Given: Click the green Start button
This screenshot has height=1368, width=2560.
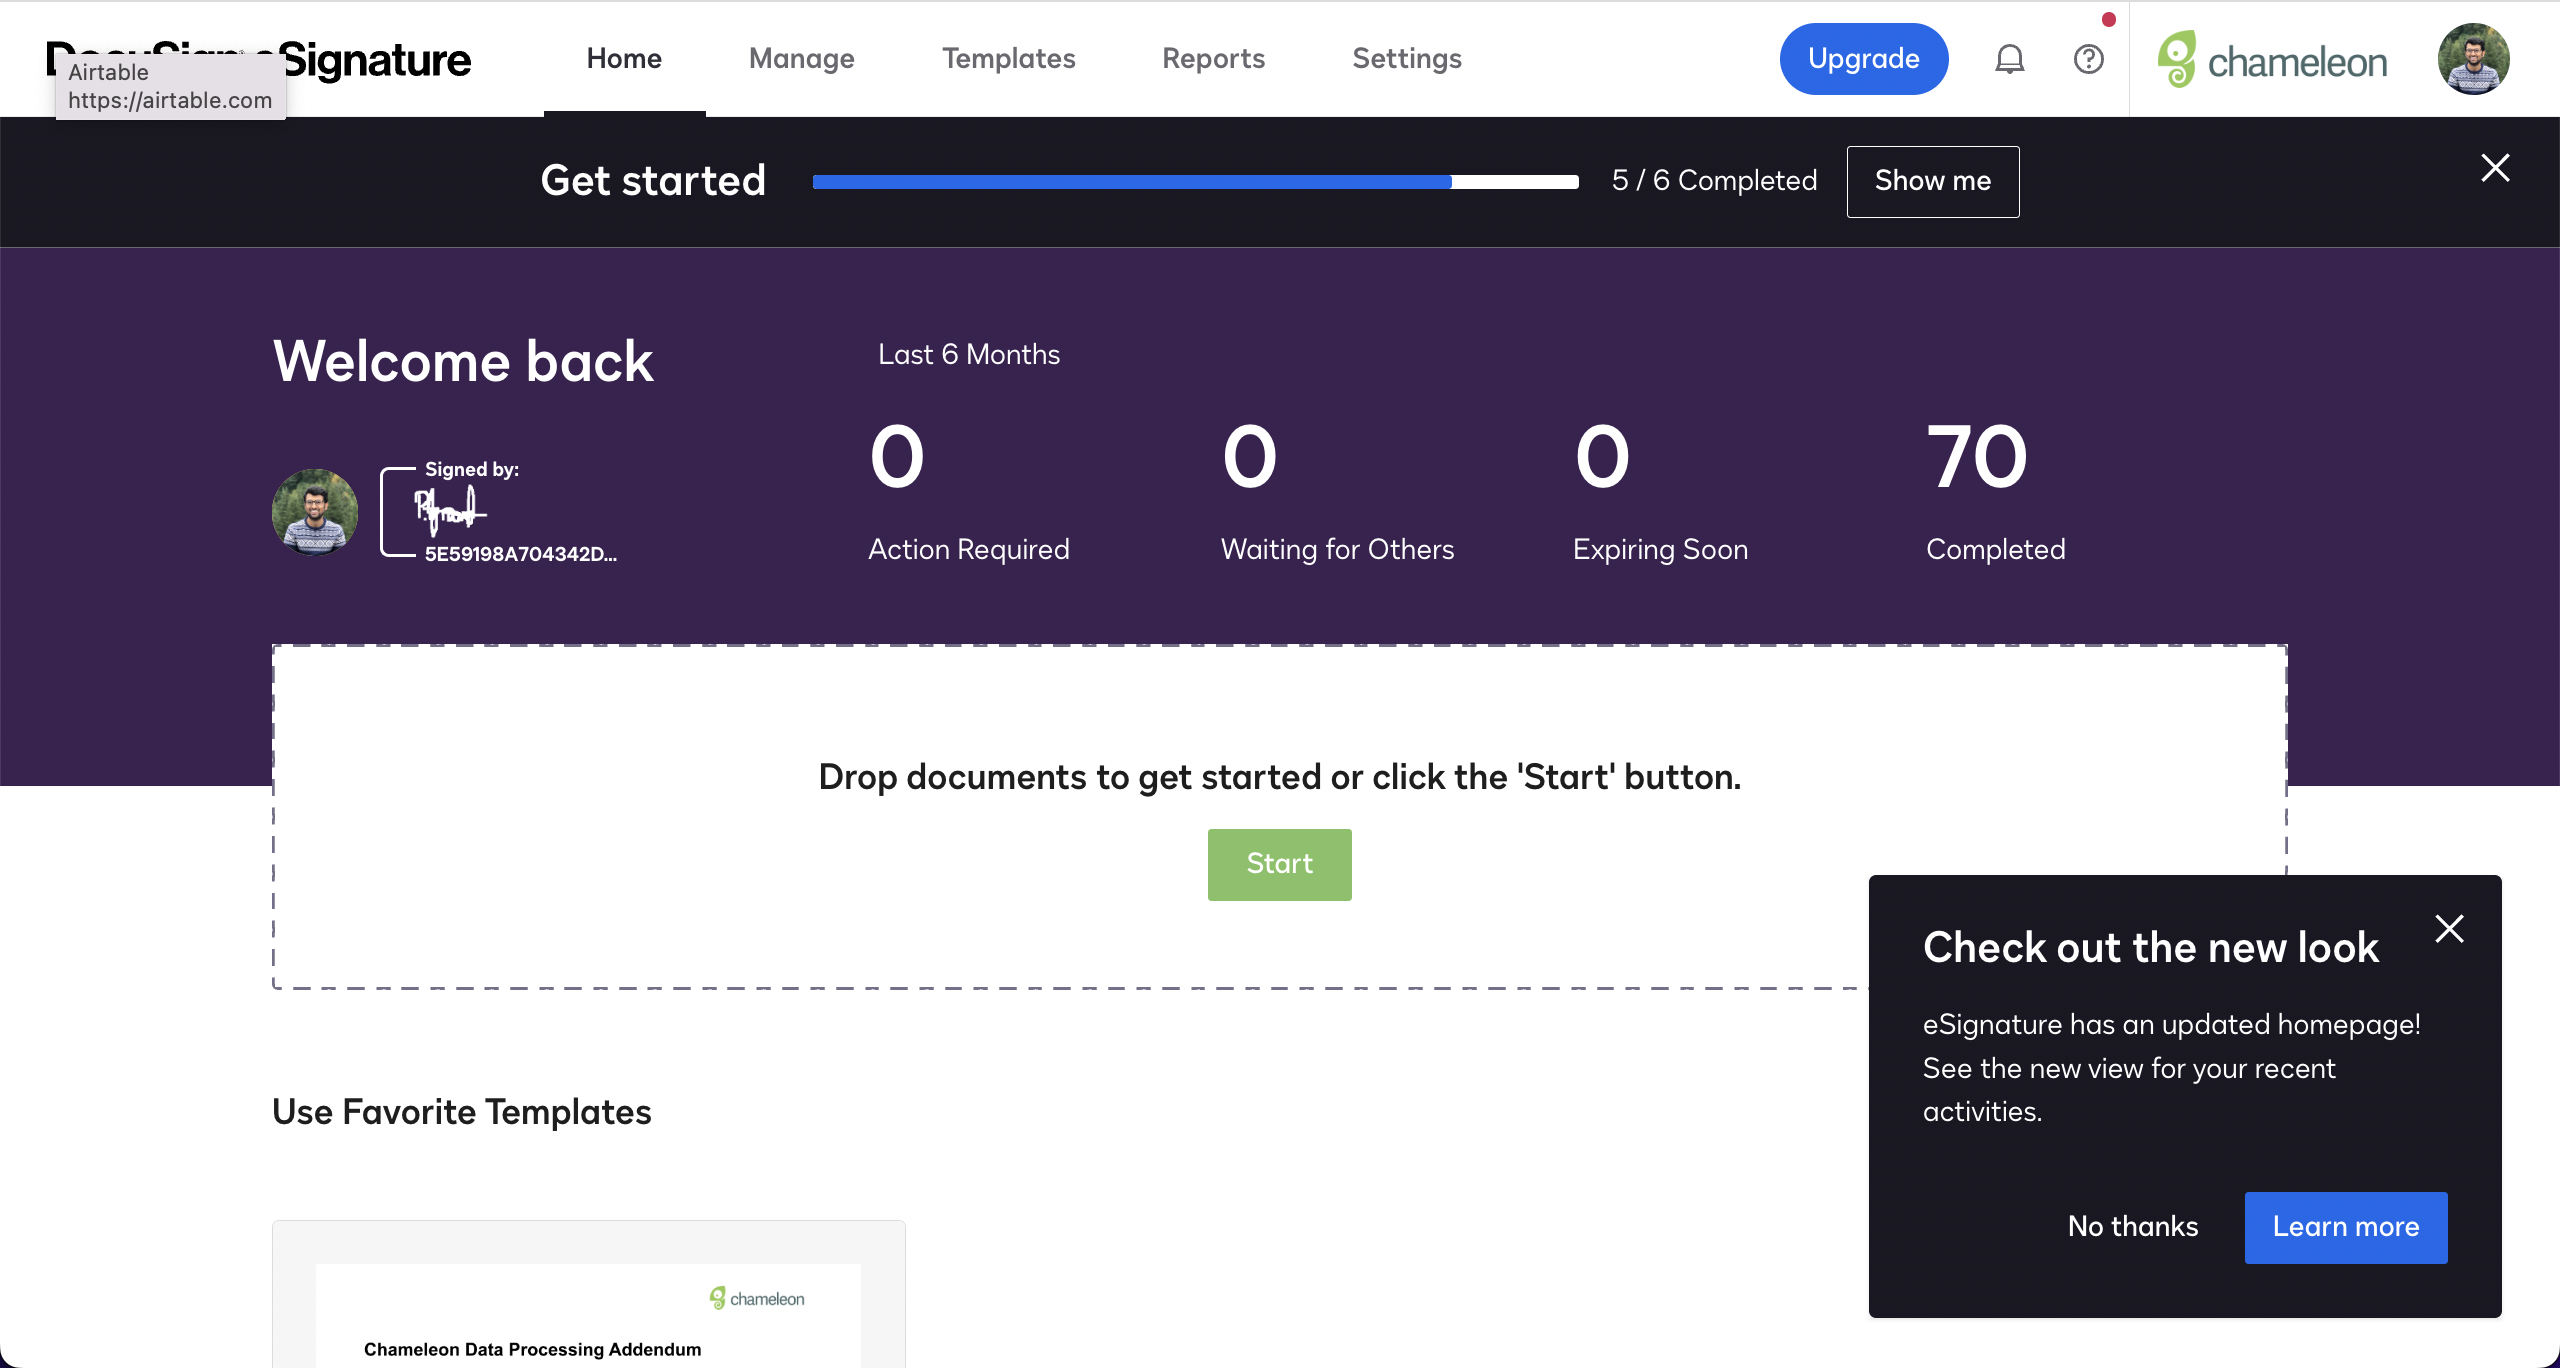Looking at the screenshot, I should pyautogui.click(x=1279, y=864).
